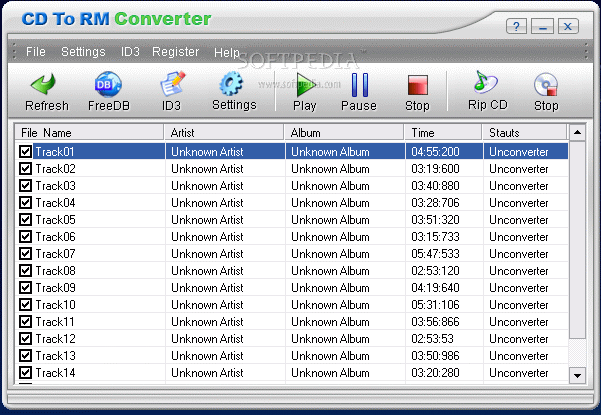Select the Track12 file name

pos(56,338)
